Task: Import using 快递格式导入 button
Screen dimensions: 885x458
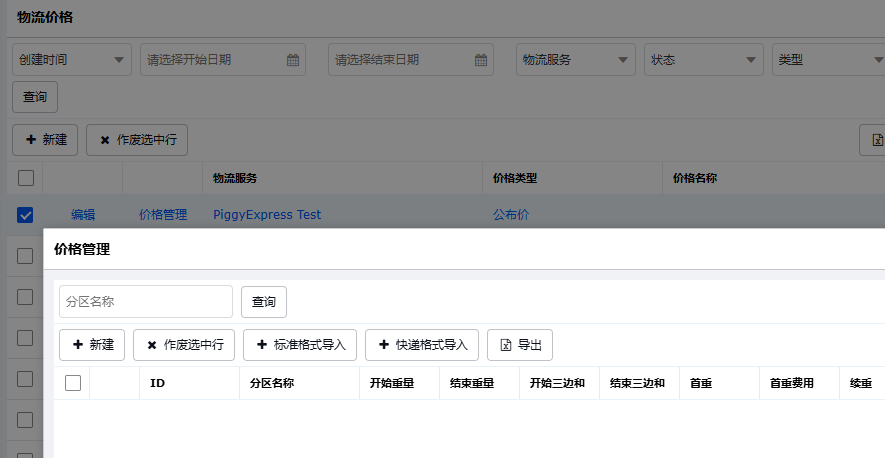Action: click(x=421, y=345)
